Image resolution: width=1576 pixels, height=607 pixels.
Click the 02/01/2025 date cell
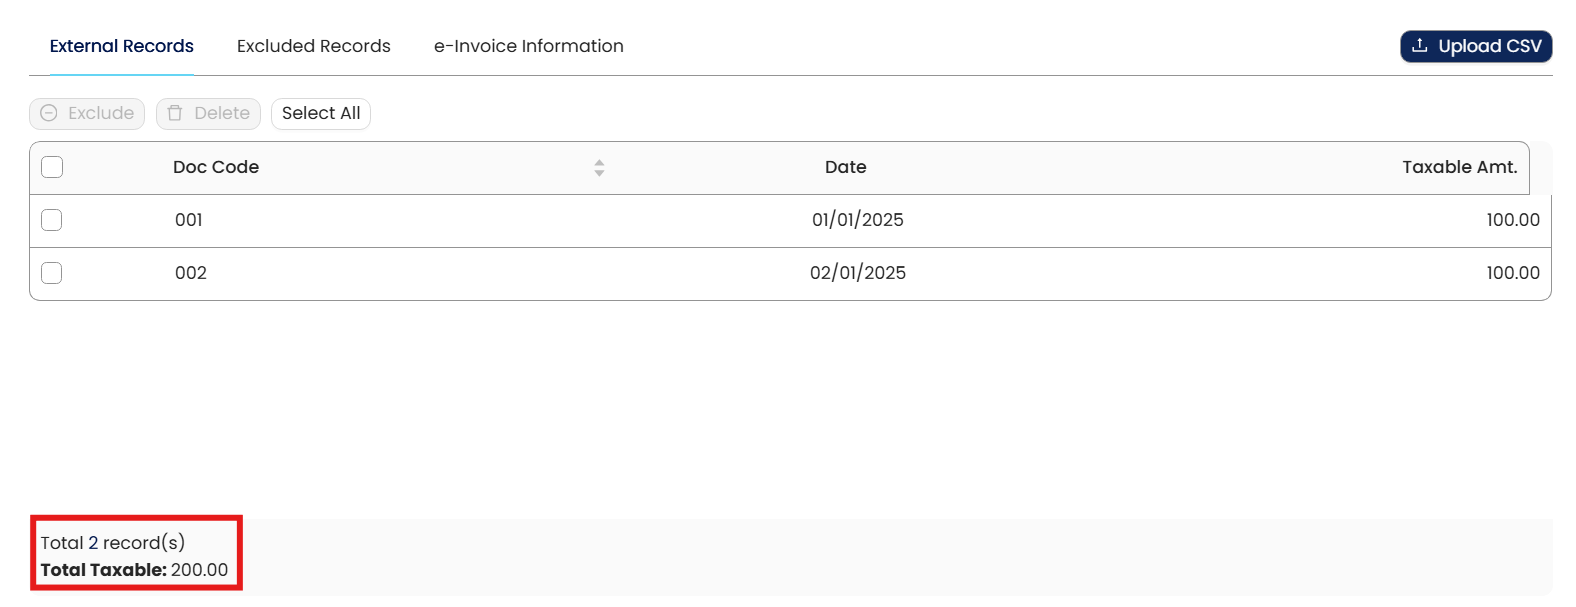coord(858,273)
